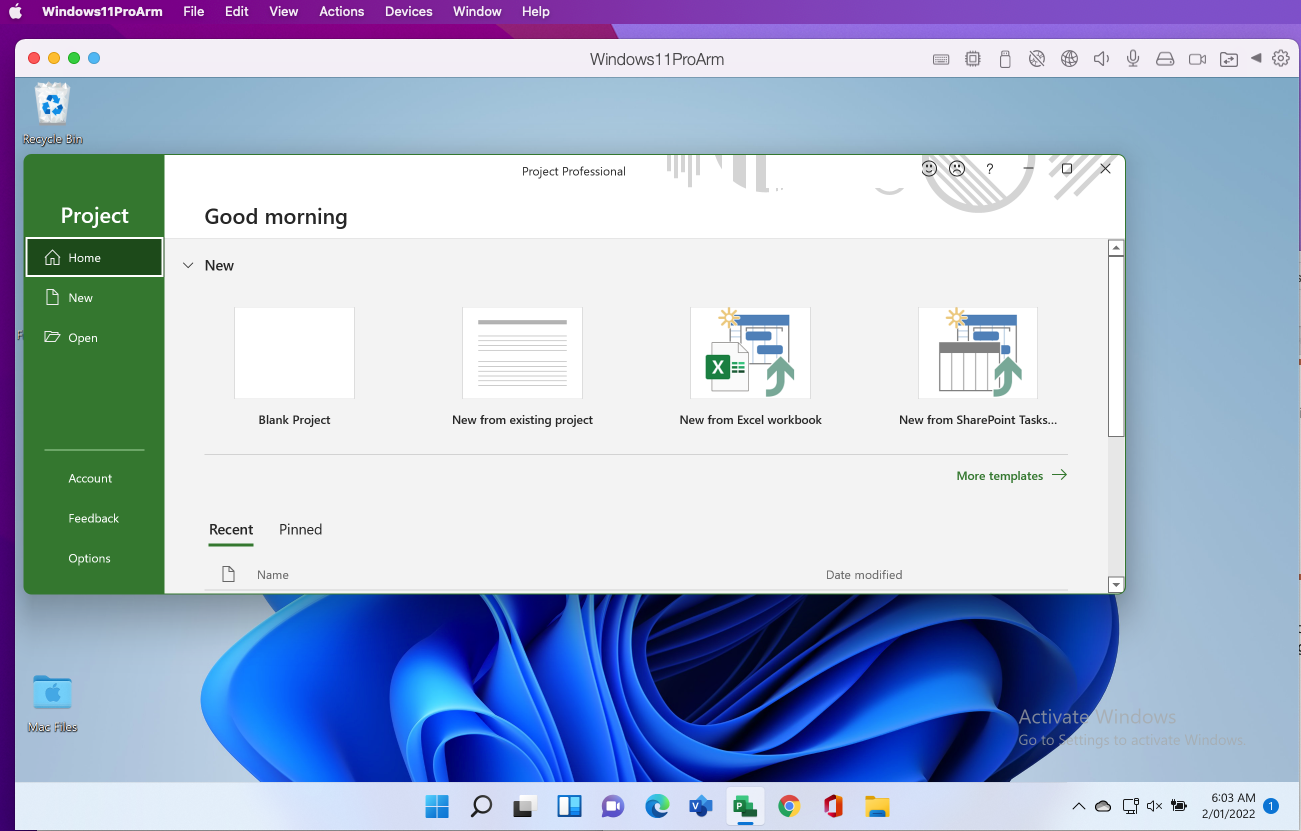Open the Devices menu in Parallels
The width and height of the screenshot is (1301, 831).
(409, 11)
